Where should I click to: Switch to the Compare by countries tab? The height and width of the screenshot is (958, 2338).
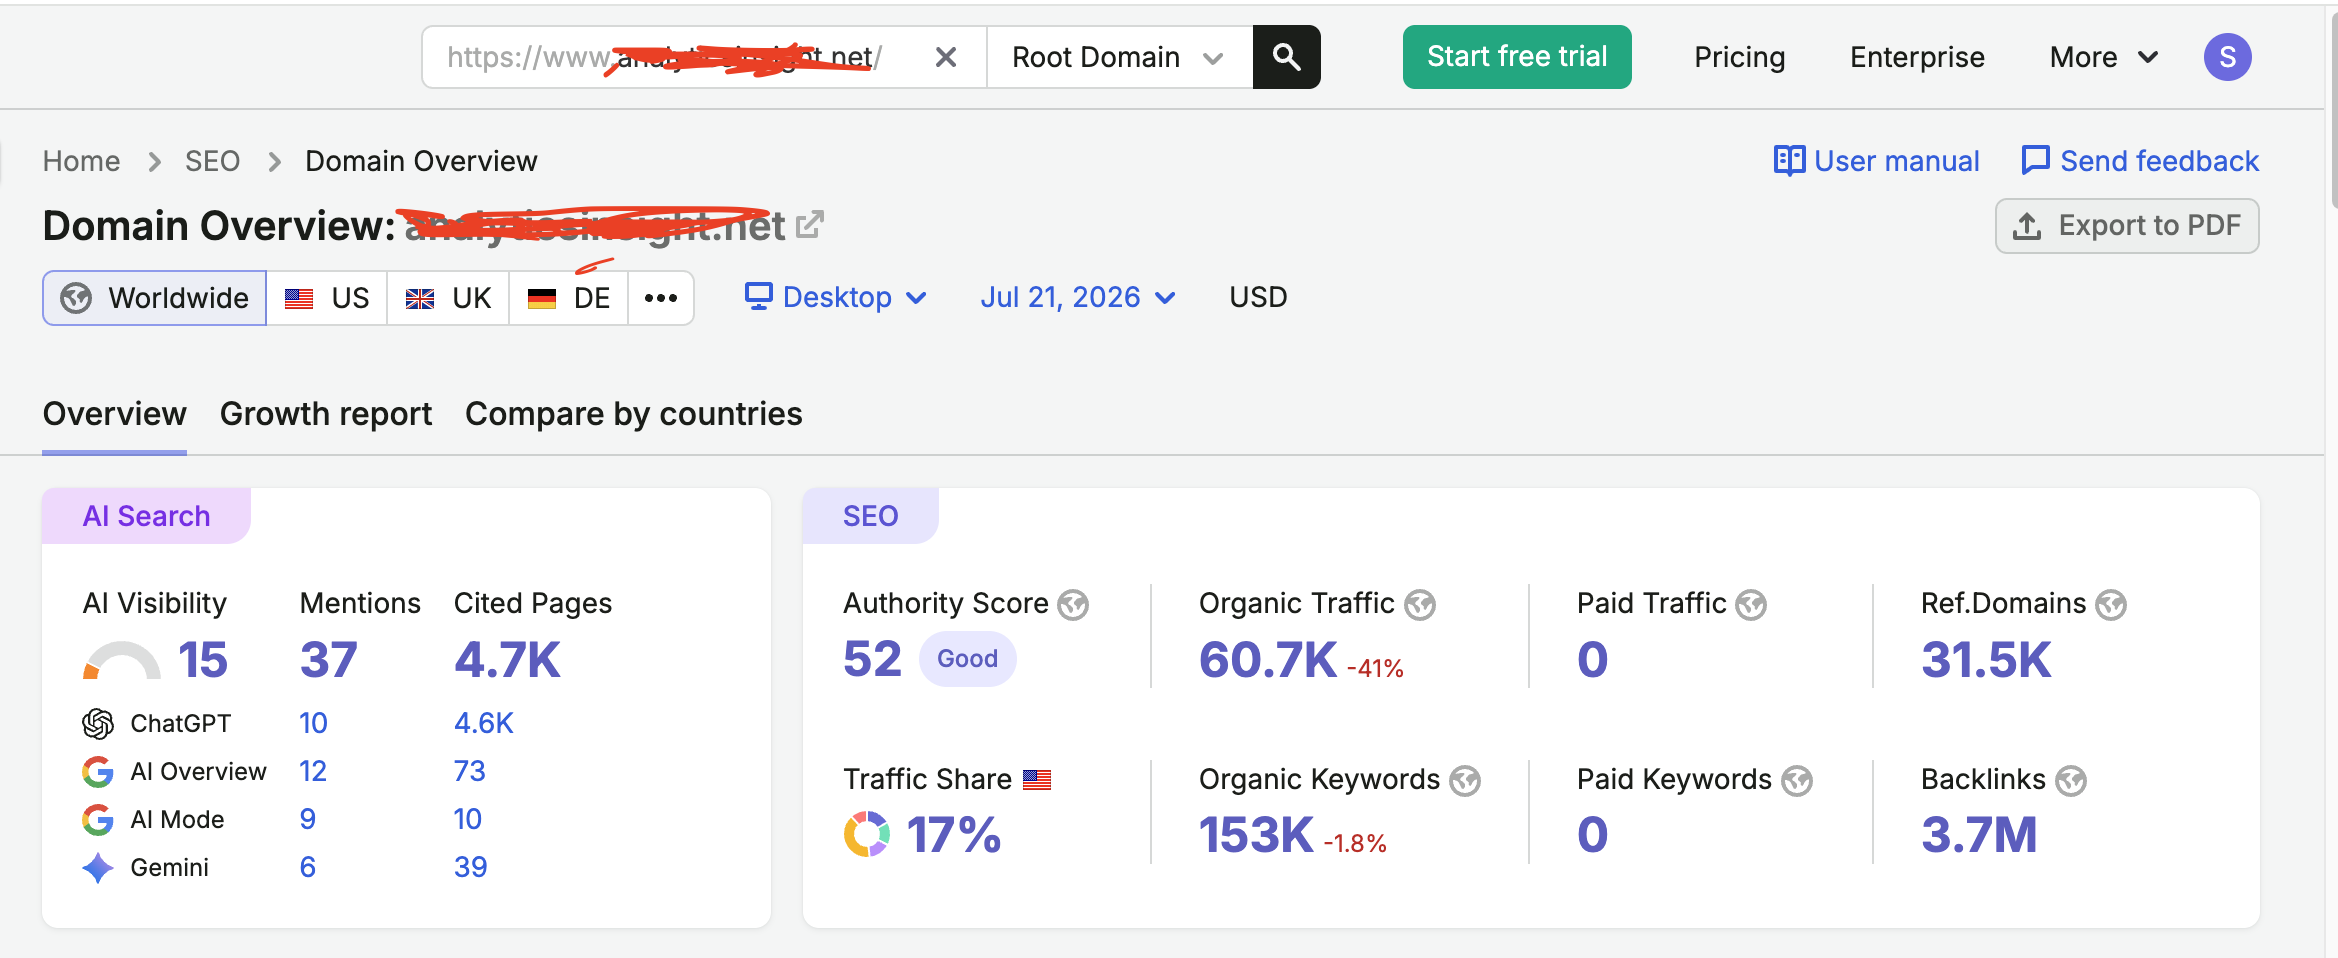point(634,414)
